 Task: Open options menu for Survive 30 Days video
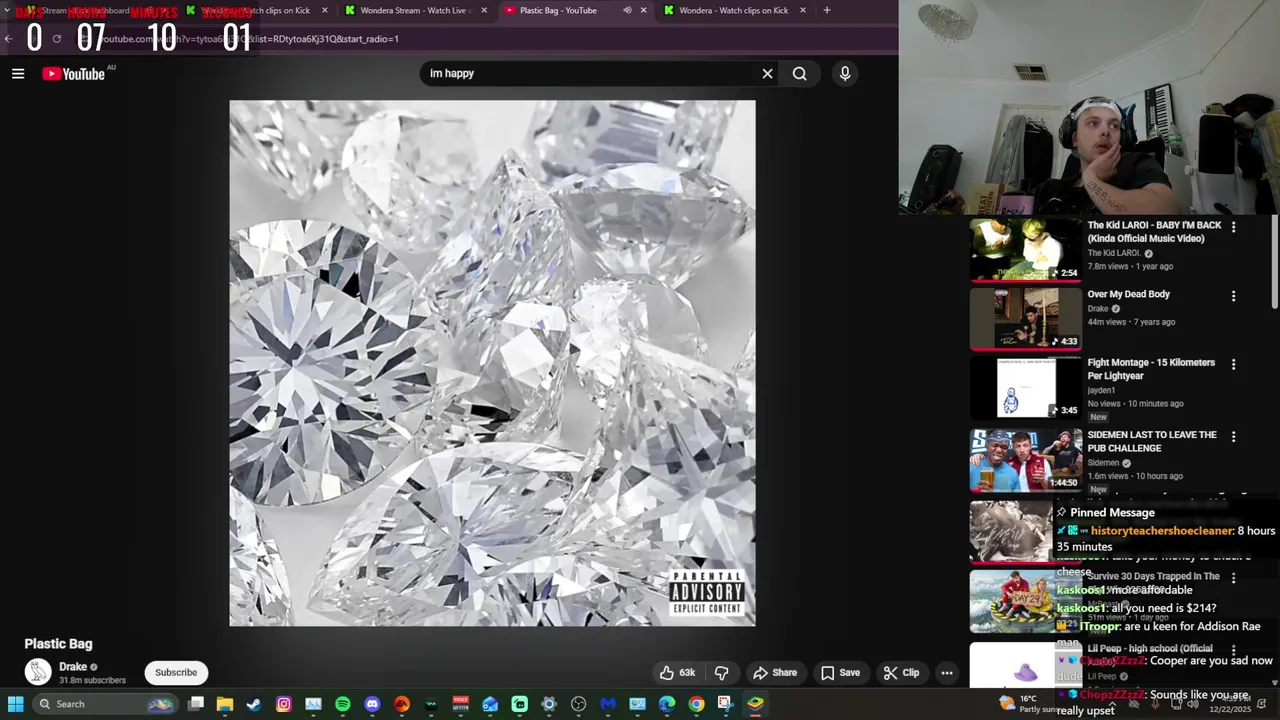(x=1233, y=578)
